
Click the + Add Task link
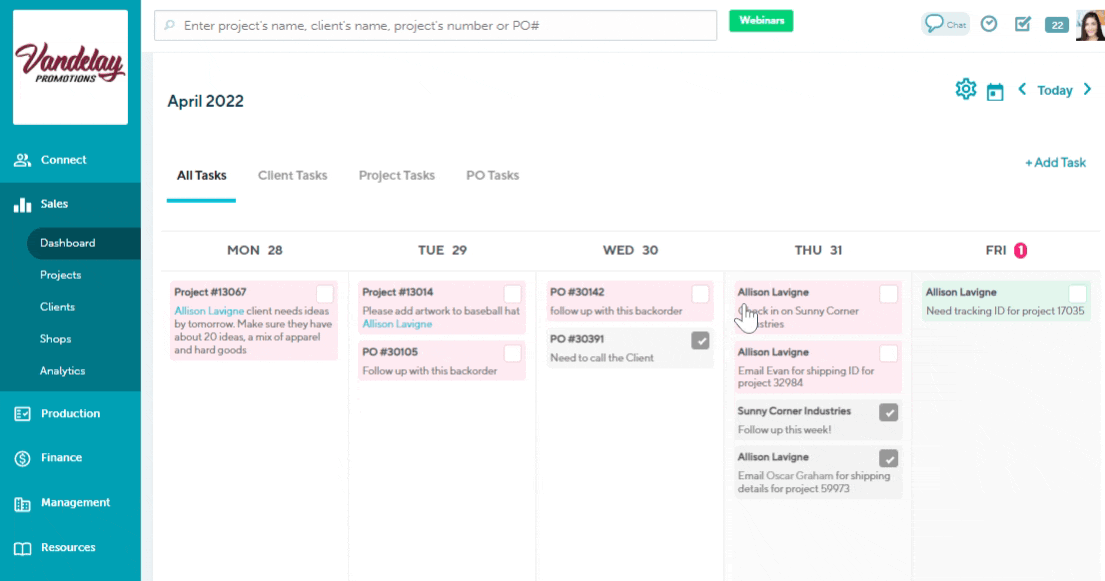(x=1055, y=163)
